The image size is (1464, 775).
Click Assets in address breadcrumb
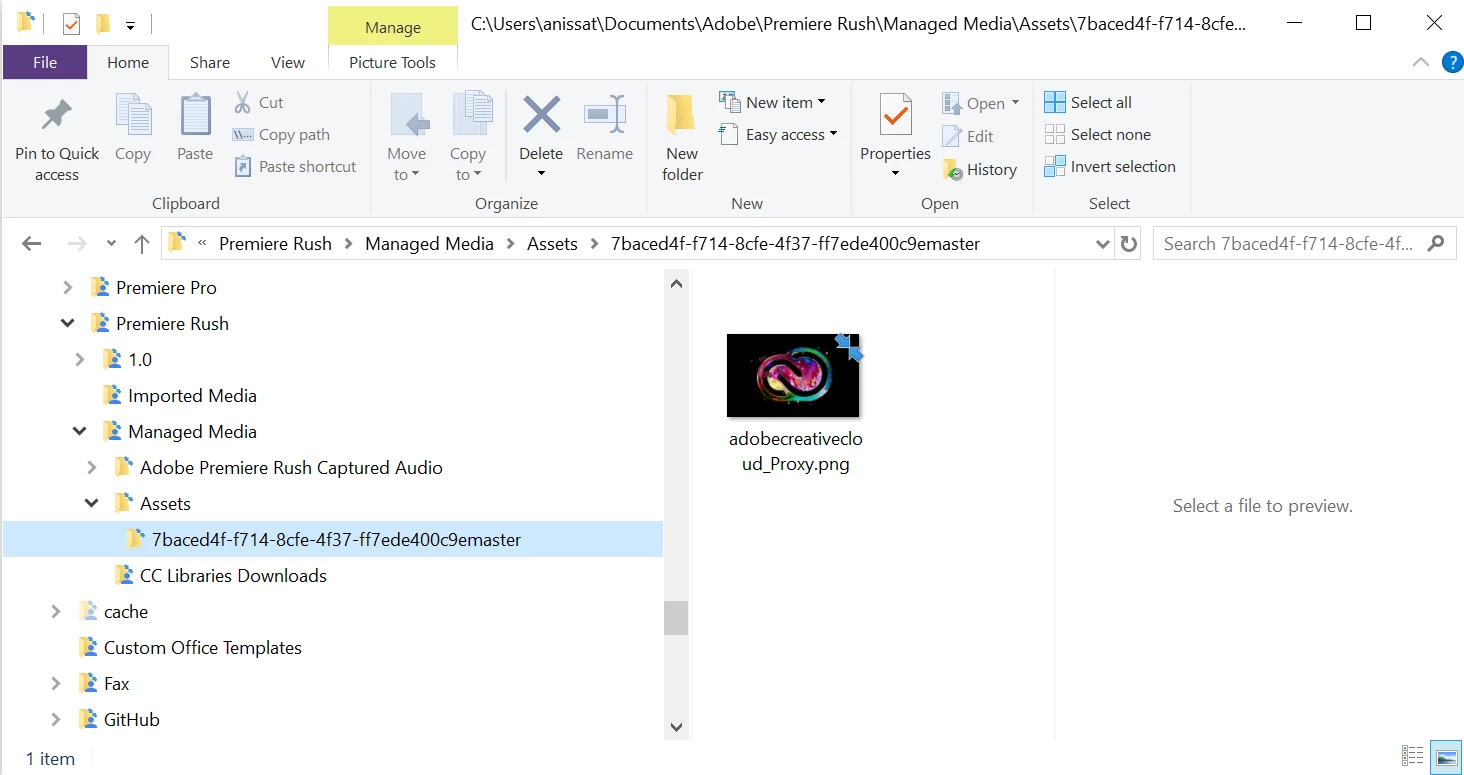(552, 243)
